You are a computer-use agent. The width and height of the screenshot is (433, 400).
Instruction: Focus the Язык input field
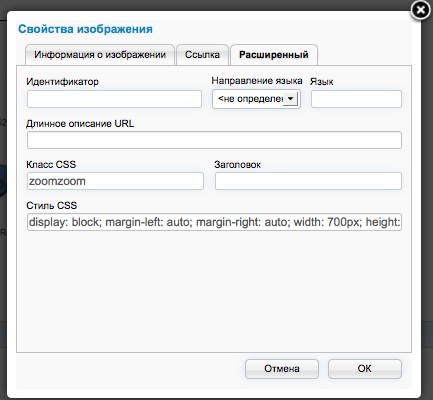click(356, 99)
